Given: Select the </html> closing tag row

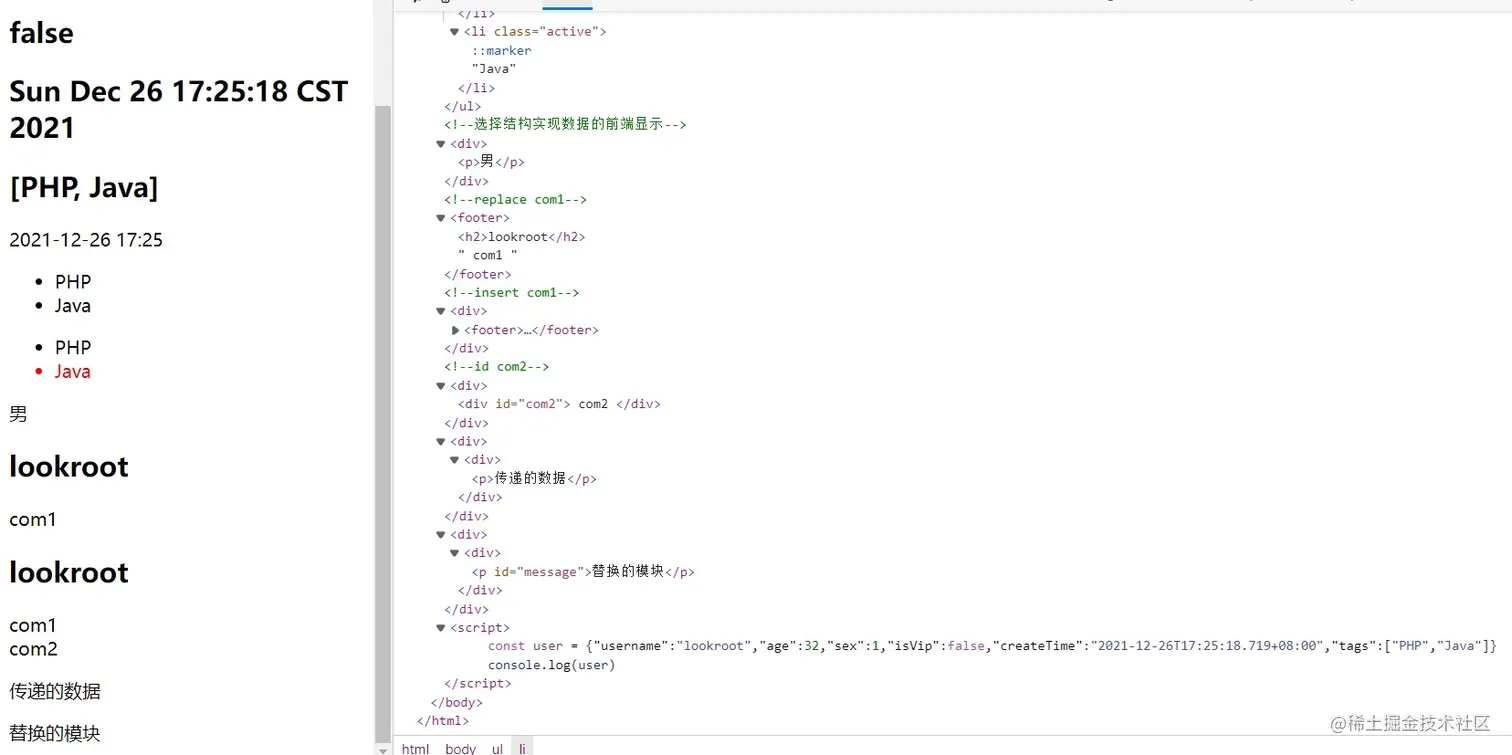Looking at the screenshot, I should click(x=442, y=721).
